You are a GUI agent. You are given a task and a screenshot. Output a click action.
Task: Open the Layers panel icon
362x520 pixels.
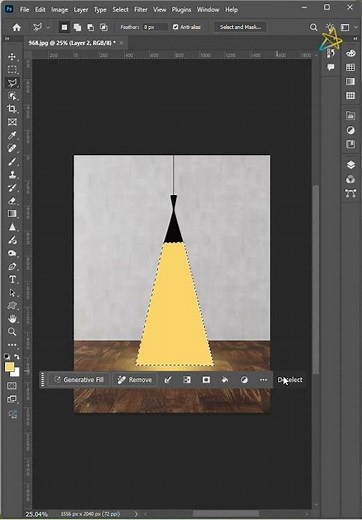click(x=350, y=165)
